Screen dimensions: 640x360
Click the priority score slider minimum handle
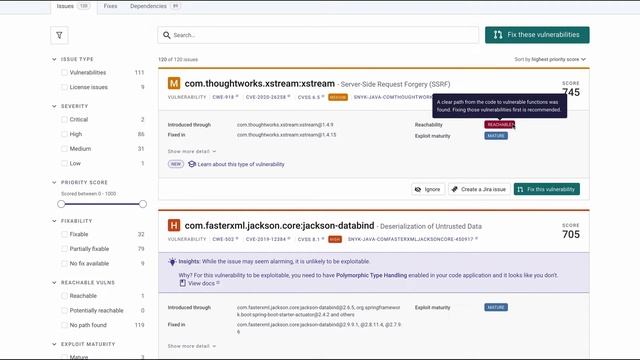[61, 204]
